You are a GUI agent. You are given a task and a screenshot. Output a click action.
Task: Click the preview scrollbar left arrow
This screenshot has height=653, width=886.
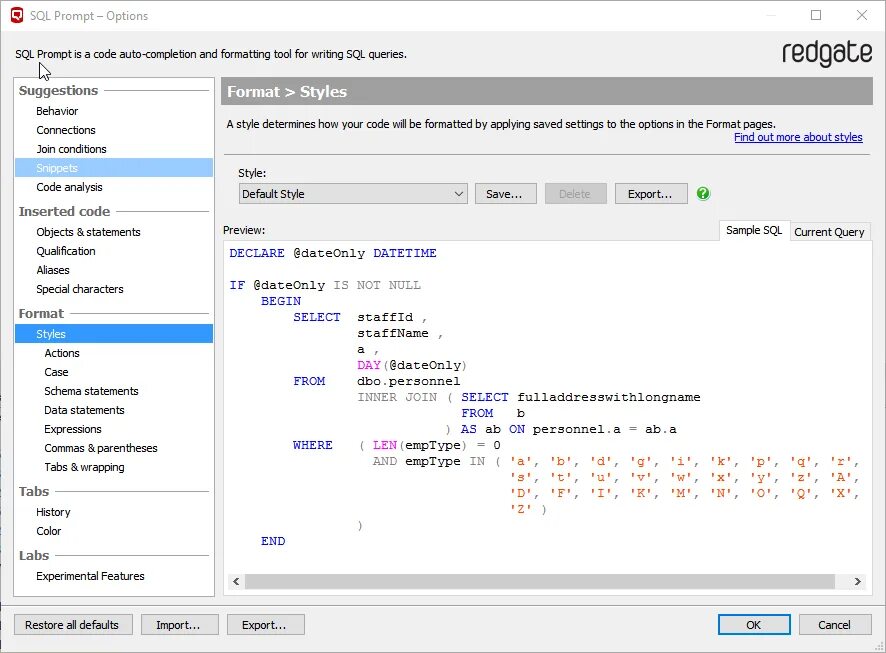pos(236,581)
